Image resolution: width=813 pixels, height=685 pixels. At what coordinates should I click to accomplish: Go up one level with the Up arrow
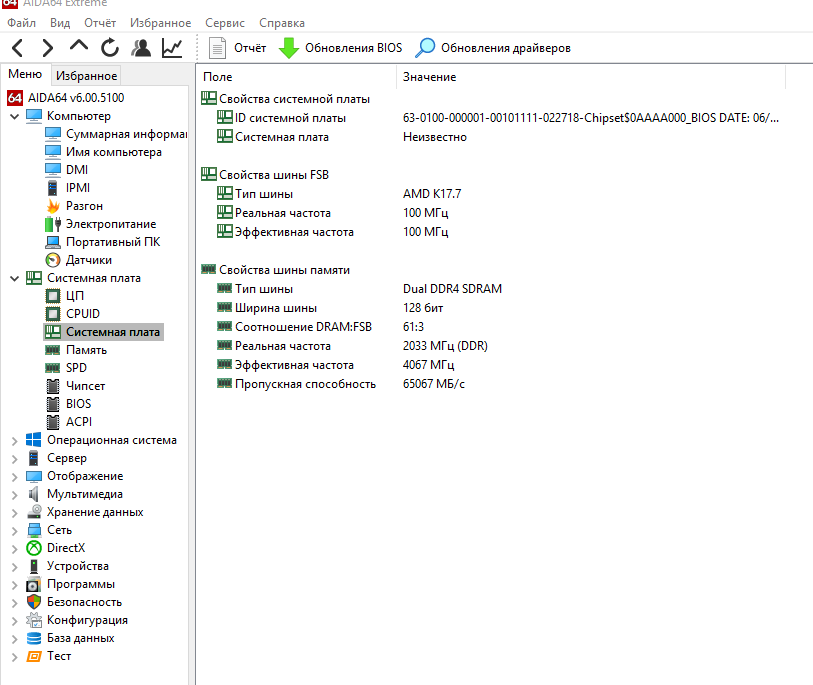tap(79, 46)
